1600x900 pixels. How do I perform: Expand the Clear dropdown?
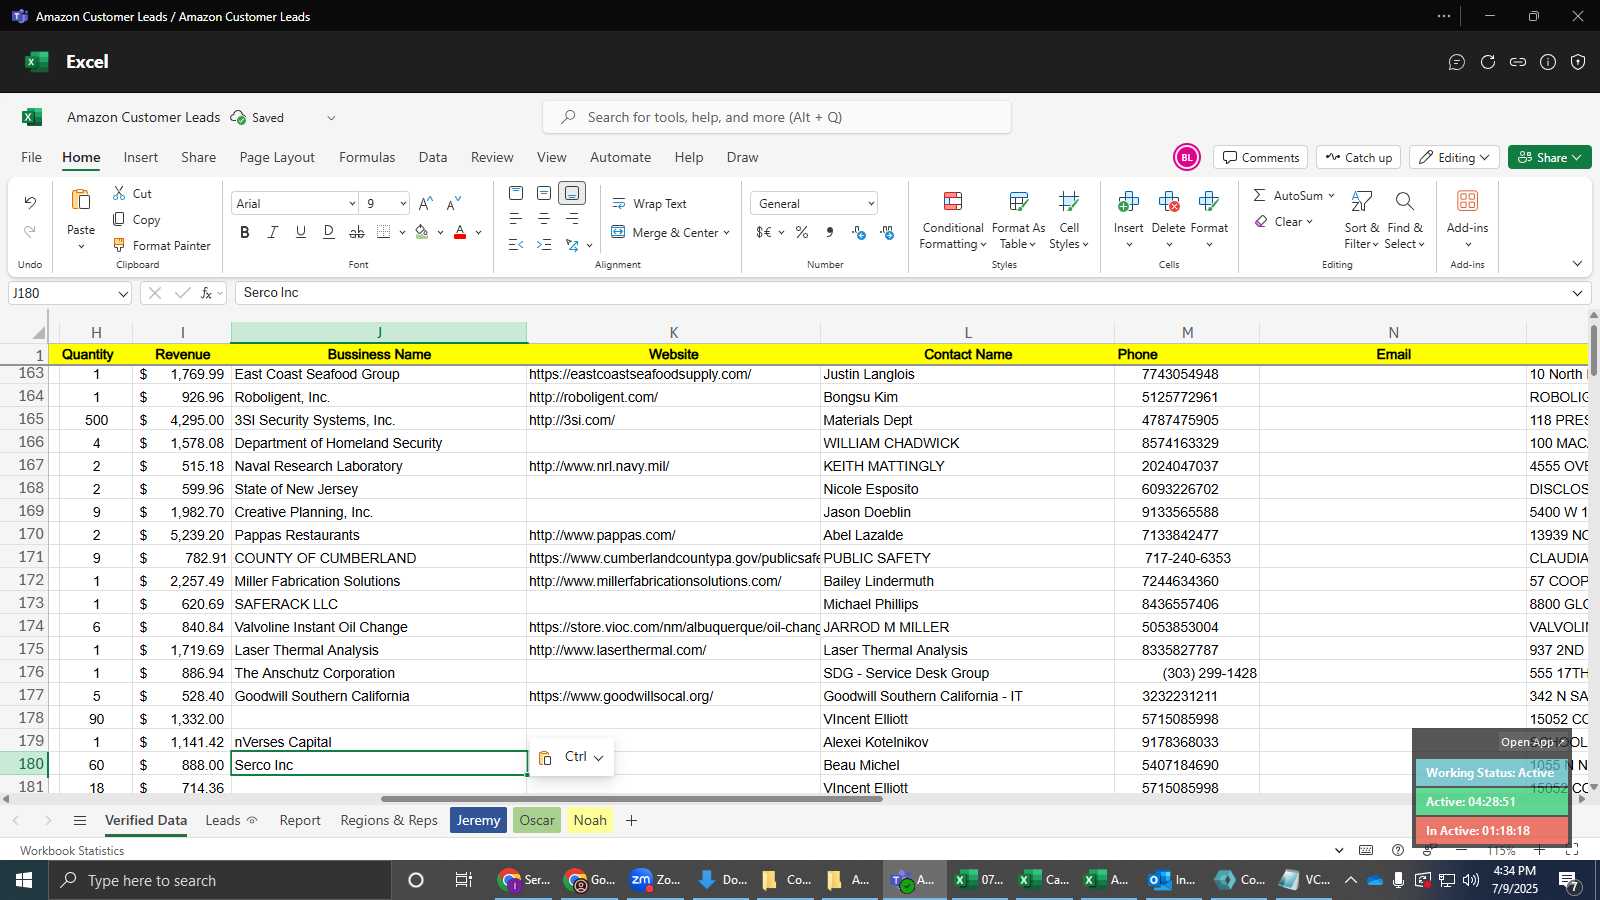click(x=1308, y=222)
